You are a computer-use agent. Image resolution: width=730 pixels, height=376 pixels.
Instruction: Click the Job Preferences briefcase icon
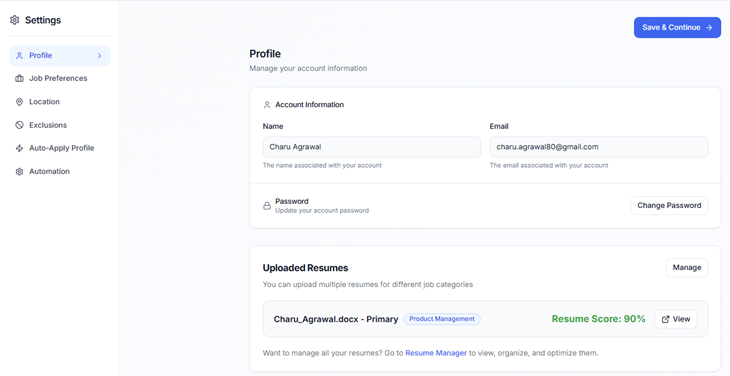19,79
